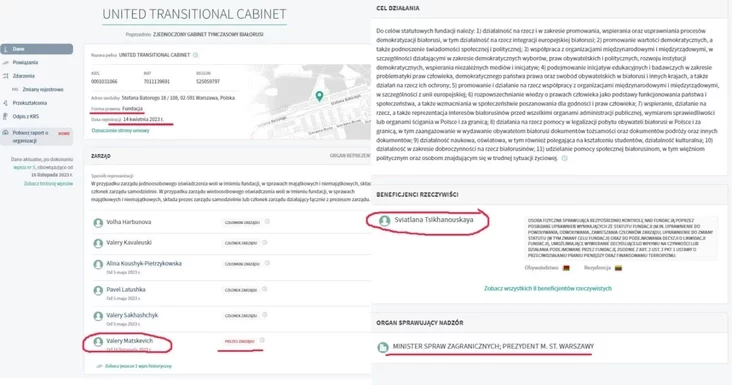The image size is (732, 385).
Task: Click avatar icon next to Valery Sakhashchyk
Action: (x=98, y=316)
